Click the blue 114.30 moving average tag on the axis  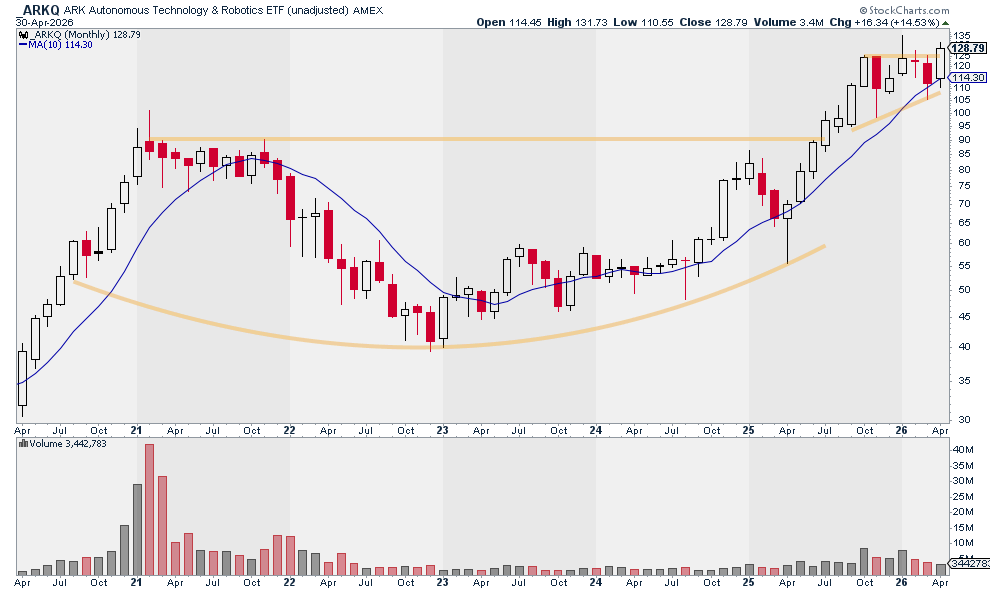[968, 78]
